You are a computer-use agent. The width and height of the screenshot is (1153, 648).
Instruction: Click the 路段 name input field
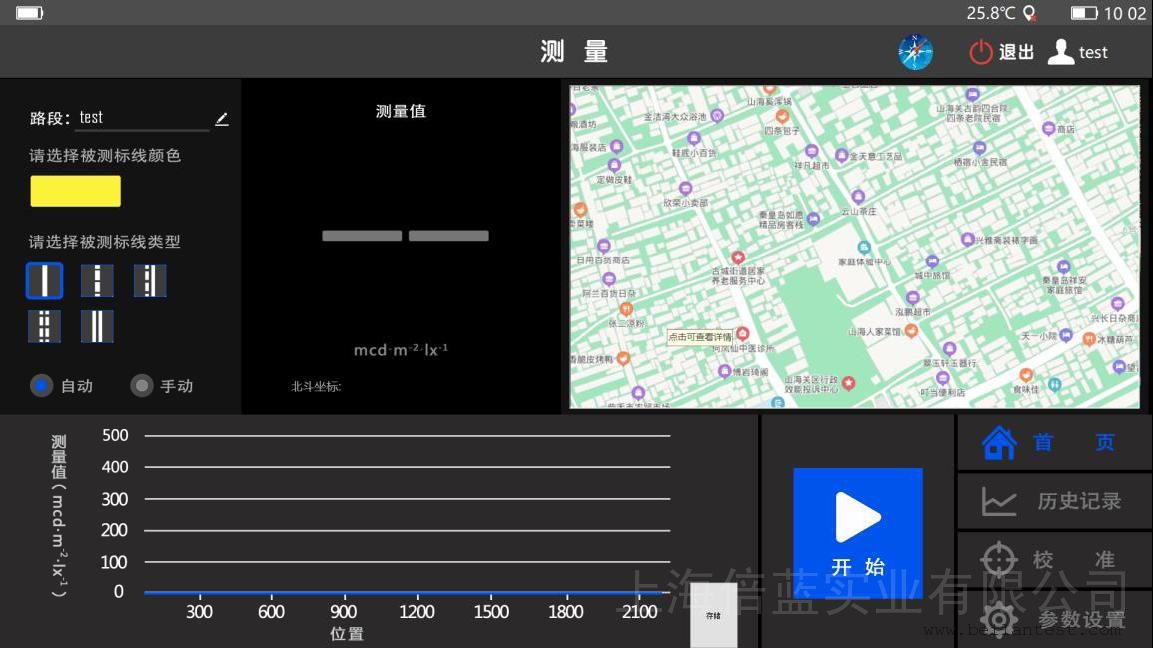(145, 118)
